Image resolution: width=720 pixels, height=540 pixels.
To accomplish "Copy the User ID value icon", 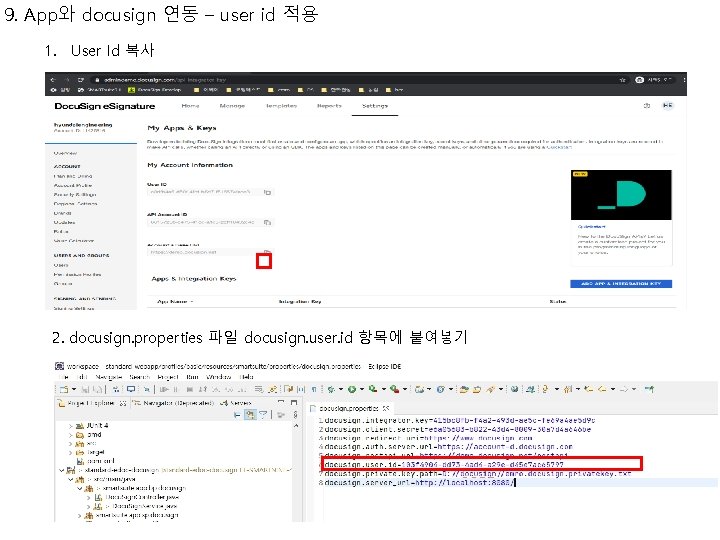I will click(267, 192).
